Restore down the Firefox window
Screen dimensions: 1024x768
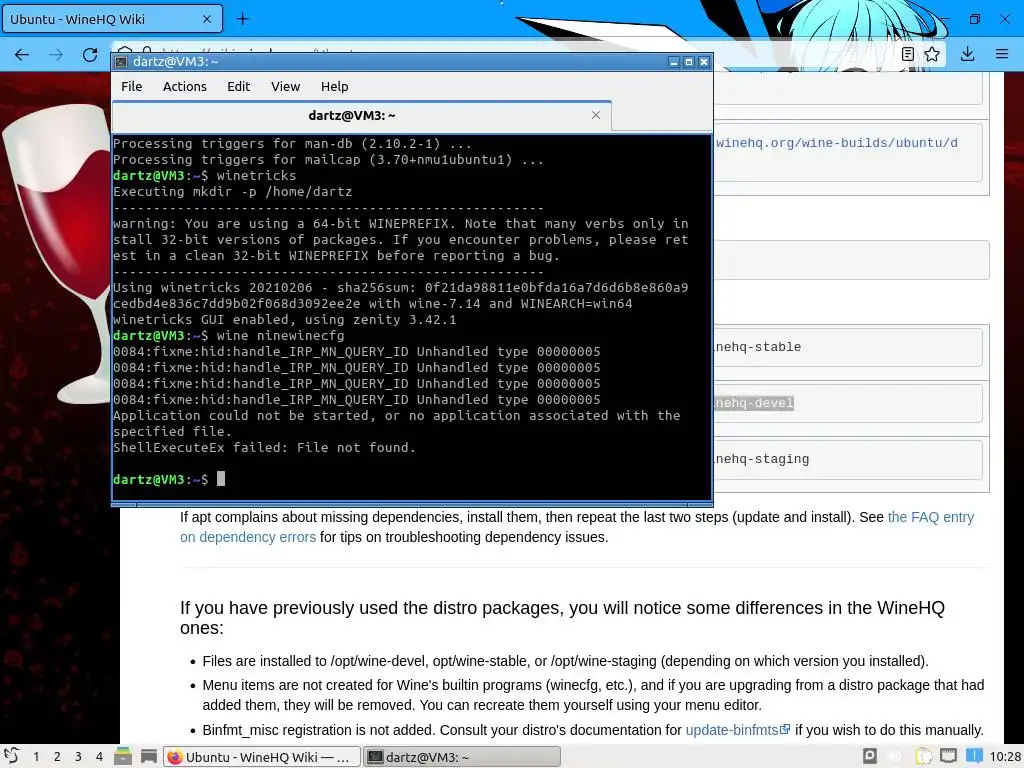[974, 19]
